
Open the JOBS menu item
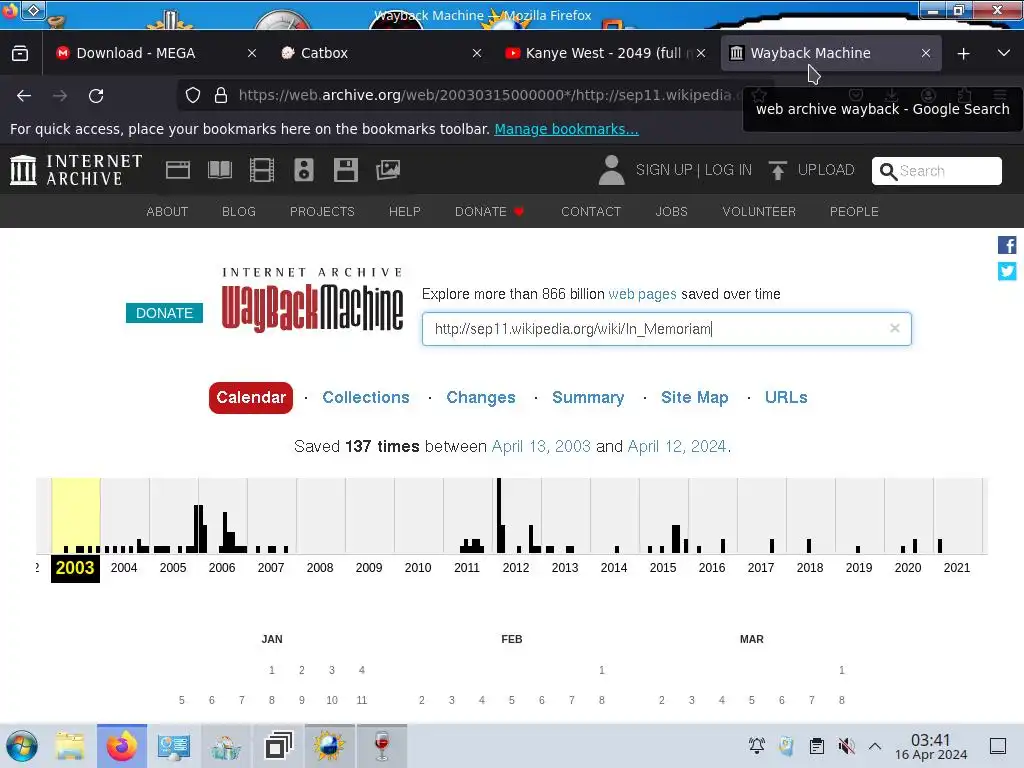[671, 212]
